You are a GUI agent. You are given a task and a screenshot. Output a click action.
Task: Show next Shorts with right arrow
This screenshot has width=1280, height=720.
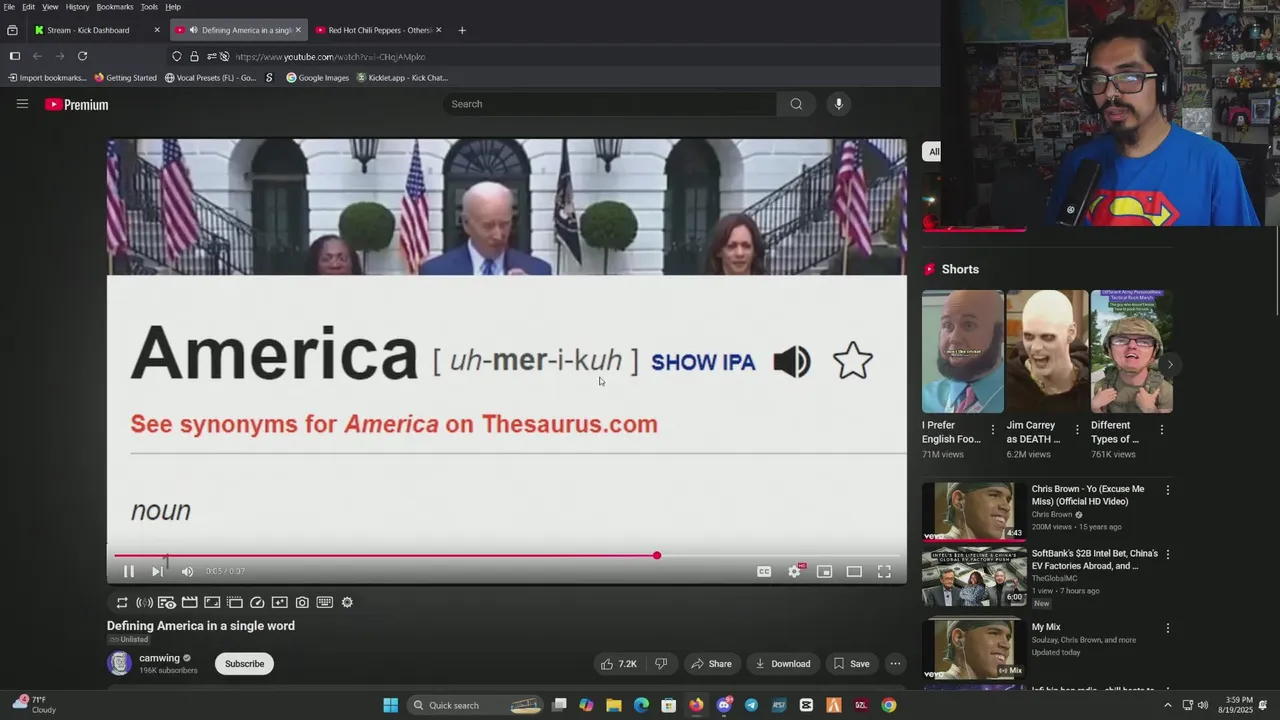(x=1170, y=365)
